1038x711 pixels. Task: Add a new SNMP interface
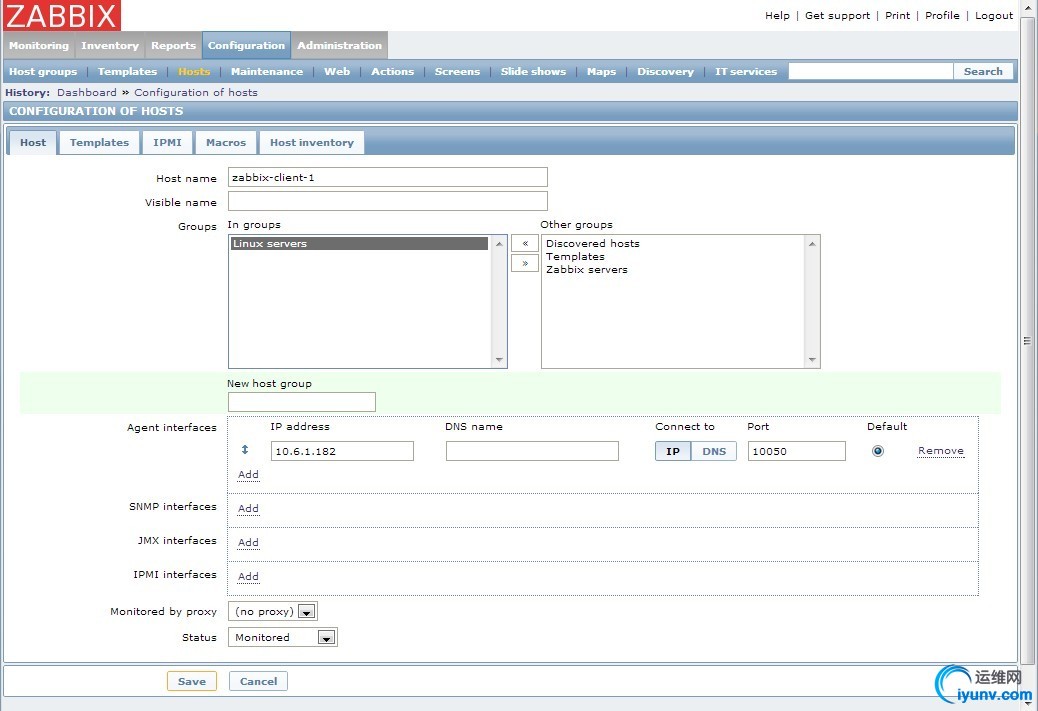point(248,508)
